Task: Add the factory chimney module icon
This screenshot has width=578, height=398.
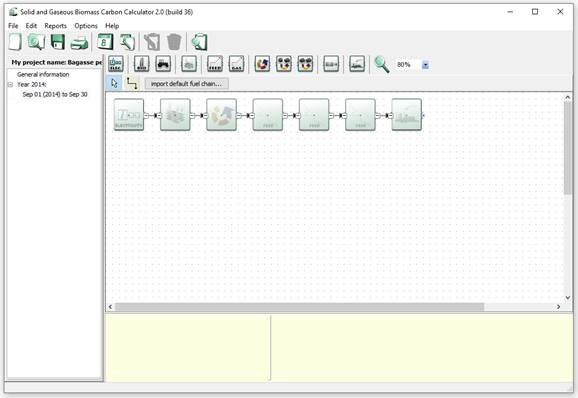Action: click(x=142, y=64)
